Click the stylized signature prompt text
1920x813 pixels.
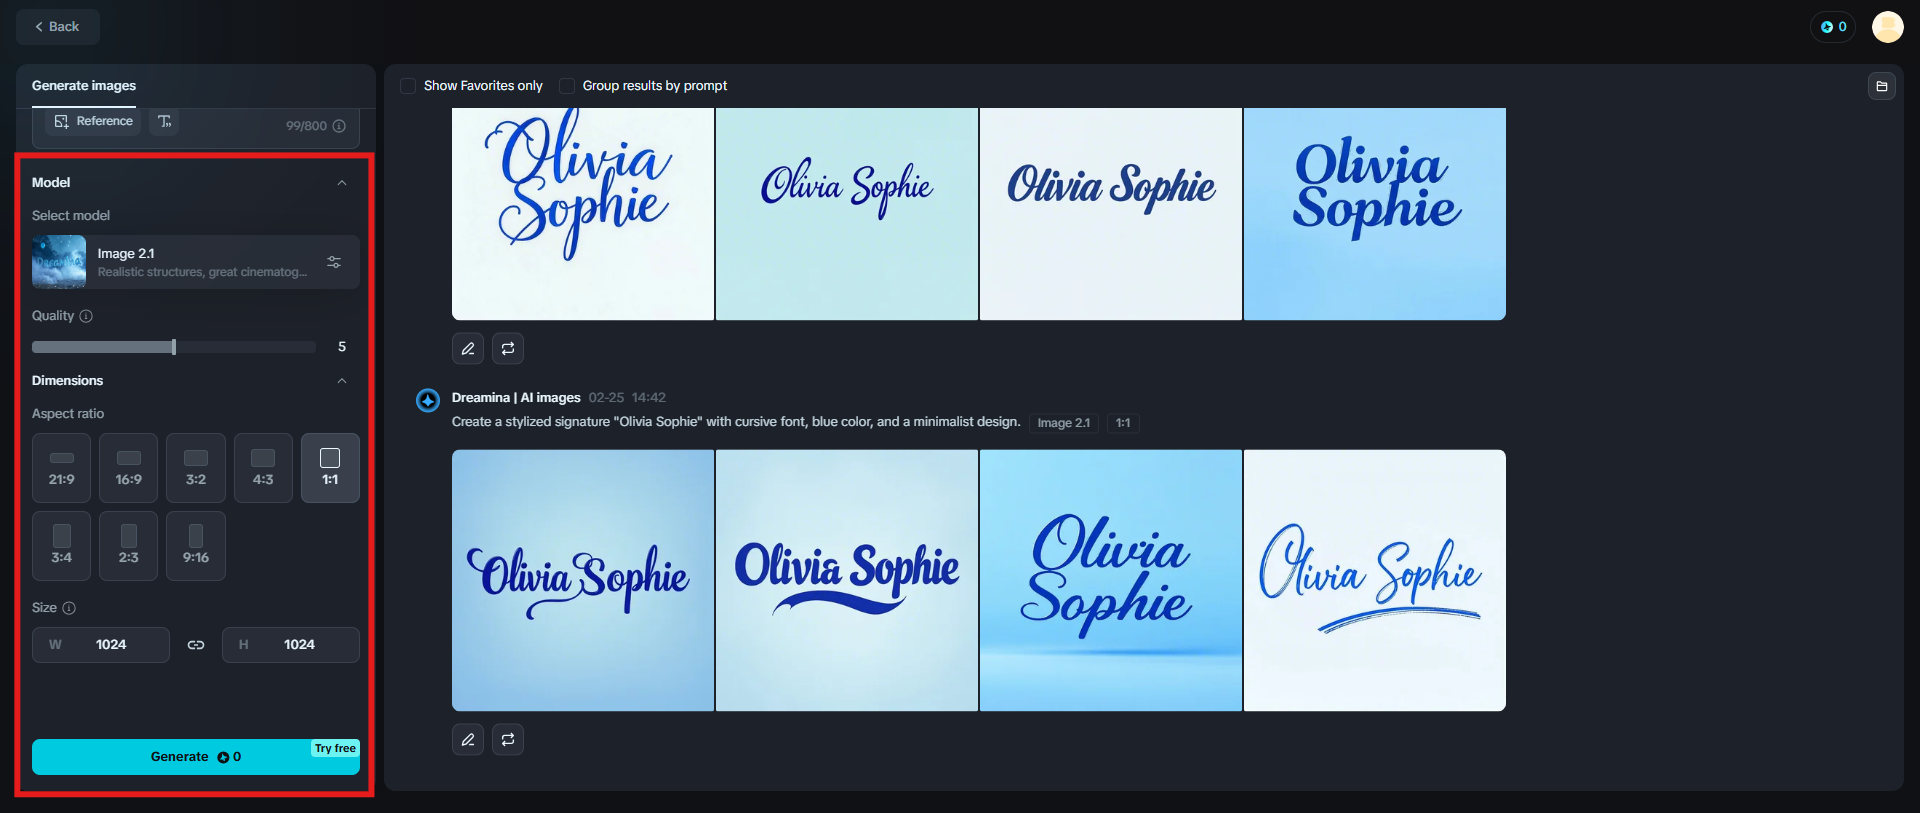coord(736,422)
